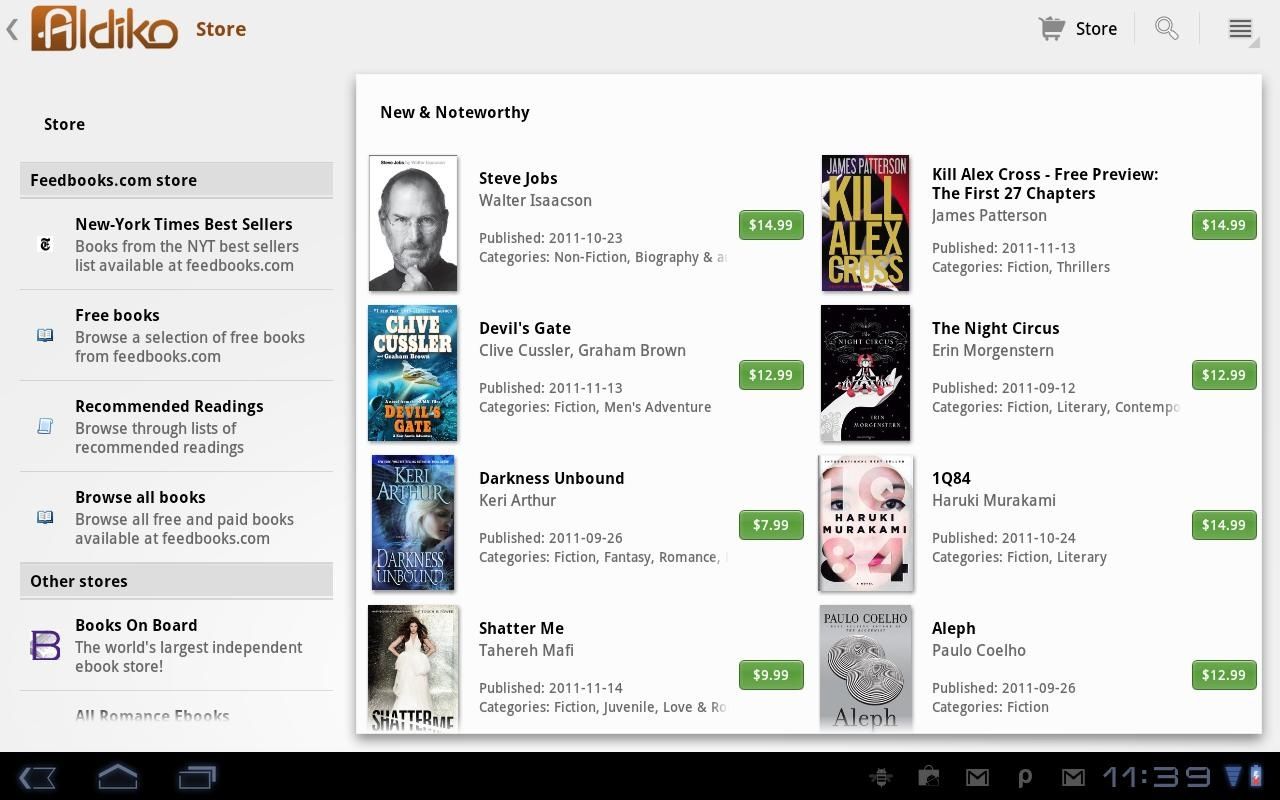Open the Store via the shopping cart icon

tap(1051, 28)
